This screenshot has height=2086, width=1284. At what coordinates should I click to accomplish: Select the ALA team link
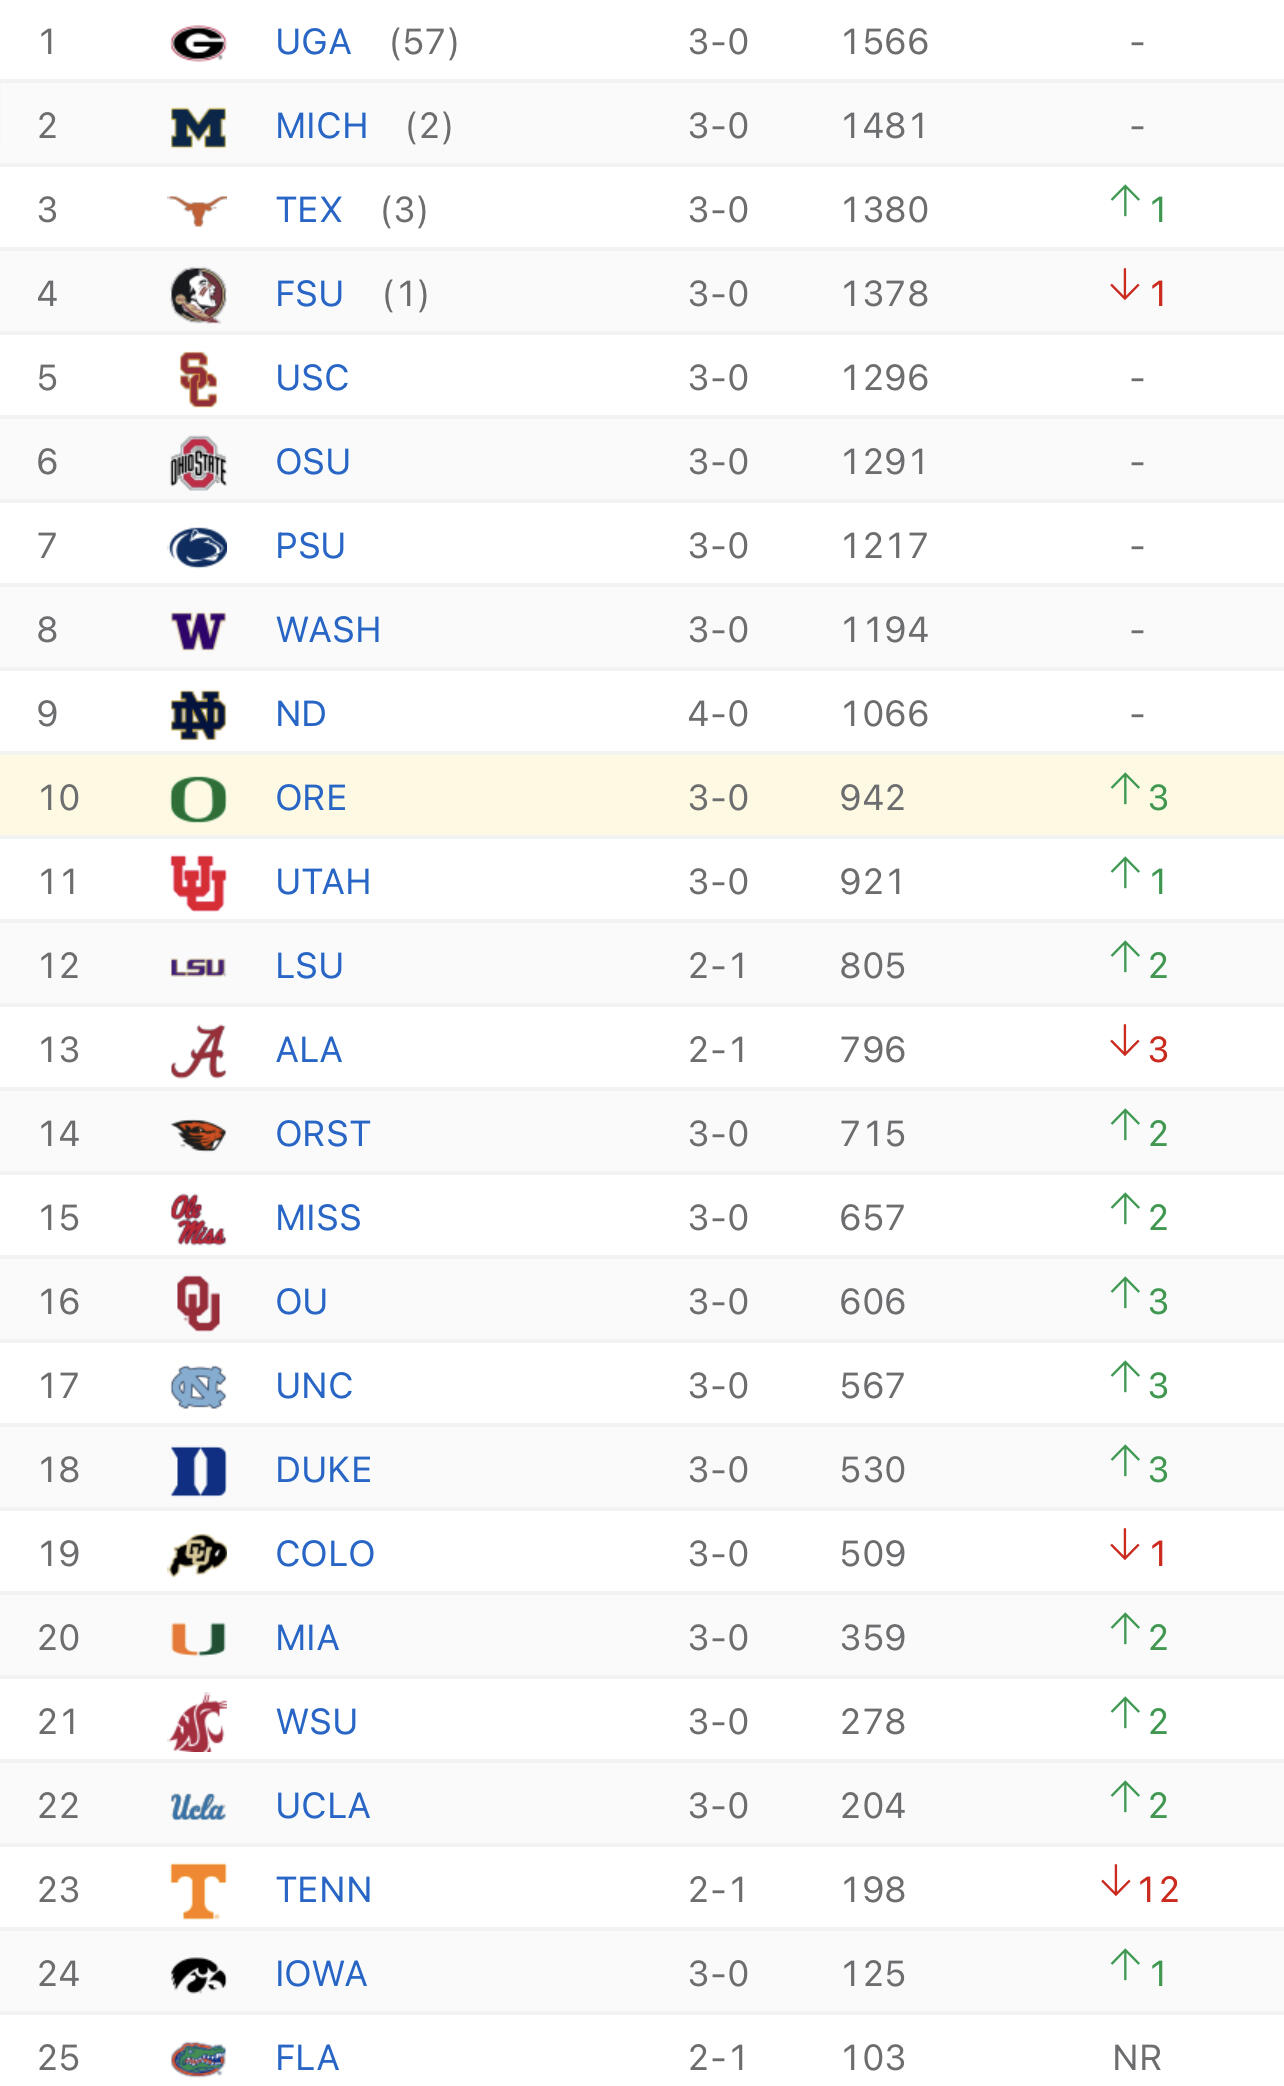pyautogui.click(x=309, y=1050)
